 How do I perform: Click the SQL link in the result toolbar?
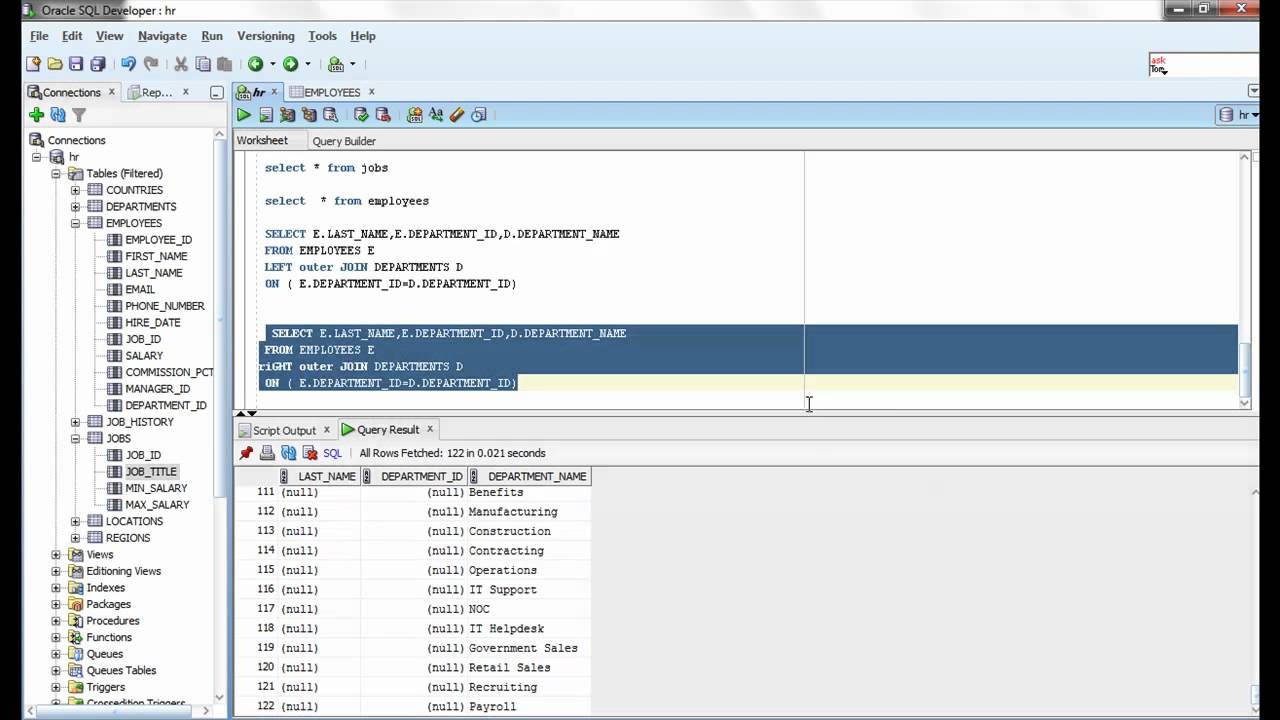point(332,453)
